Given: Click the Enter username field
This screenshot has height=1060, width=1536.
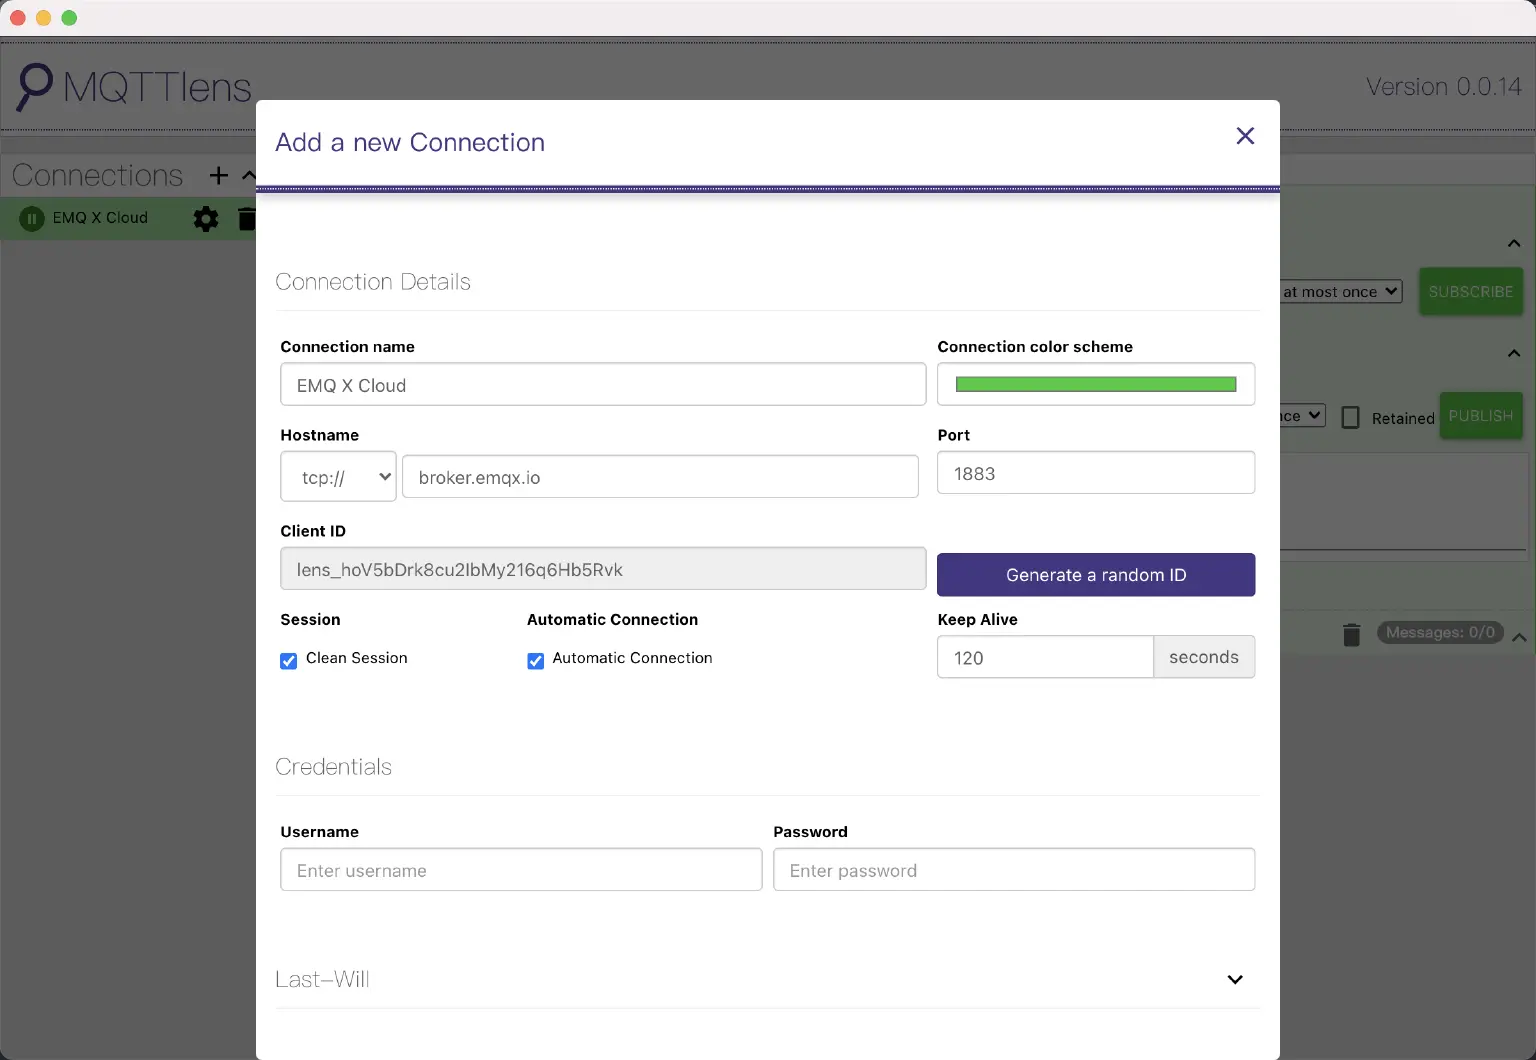Looking at the screenshot, I should (520, 869).
